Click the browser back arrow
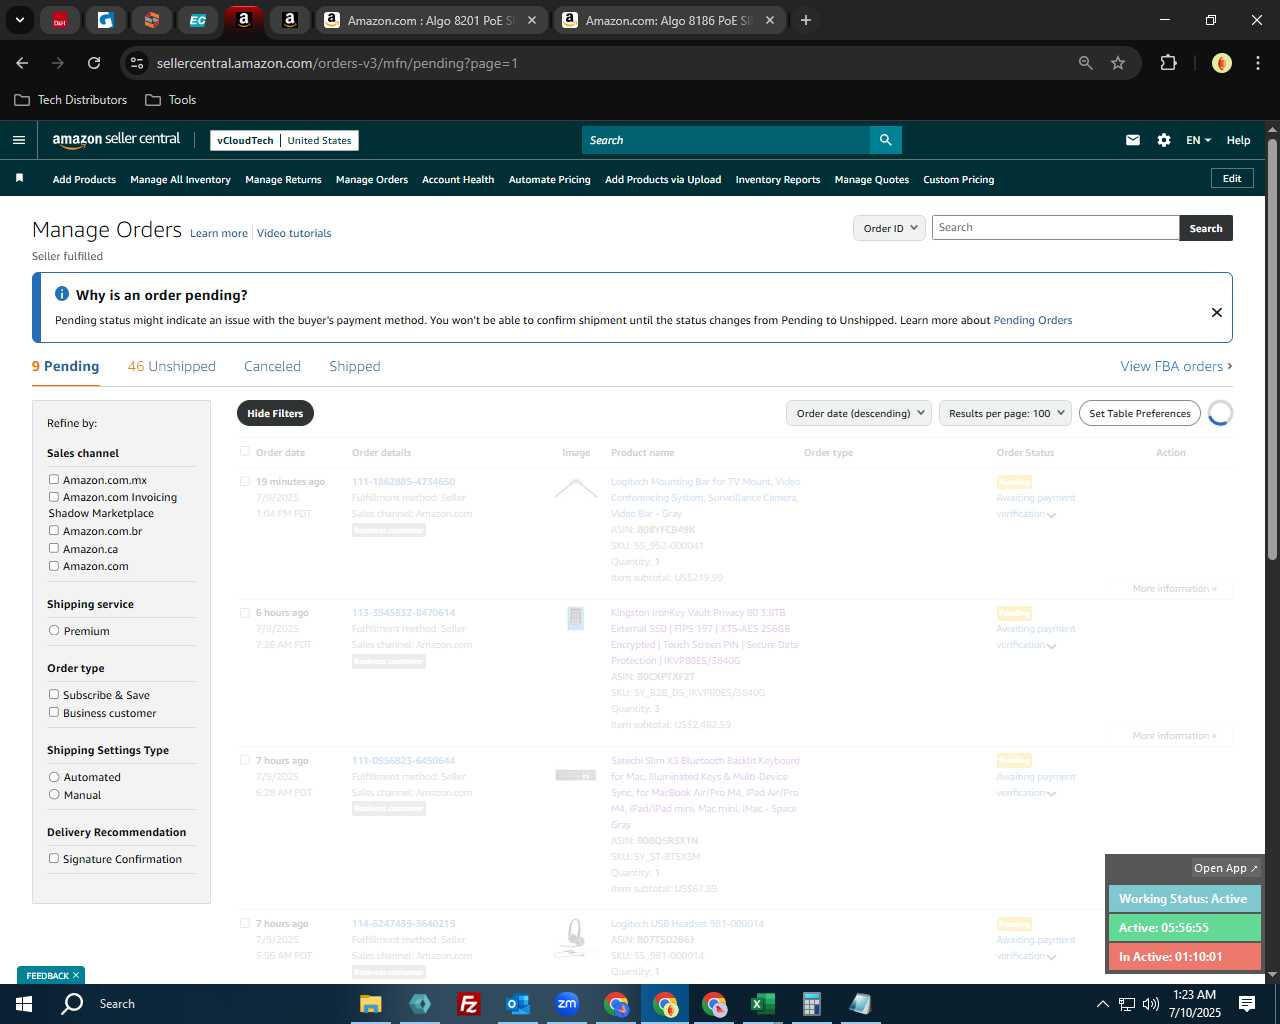Viewport: 1280px width, 1024px height. pos(22,63)
